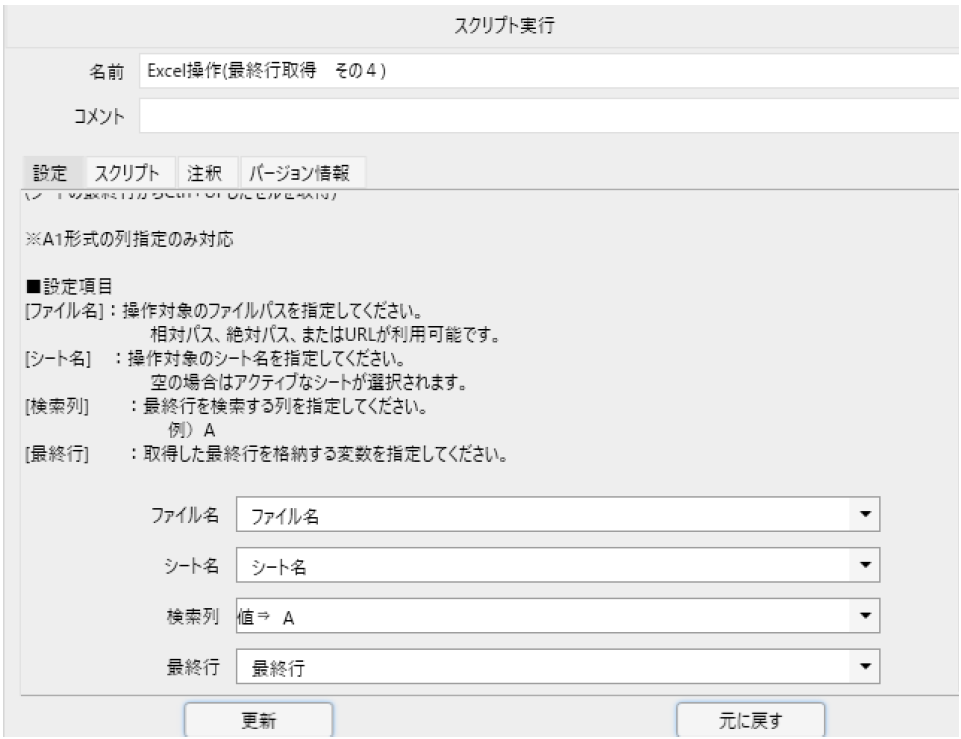Open the スクリプト tab
Screen dimensions: 961x739
(131, 172)
